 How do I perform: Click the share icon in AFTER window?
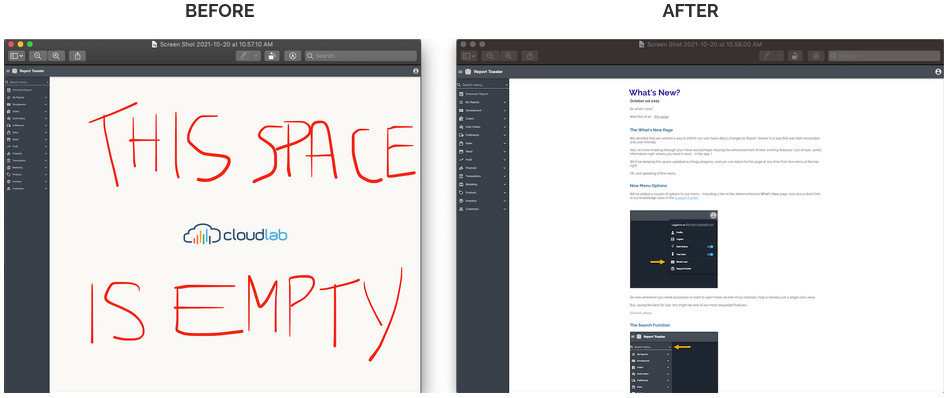530,56
